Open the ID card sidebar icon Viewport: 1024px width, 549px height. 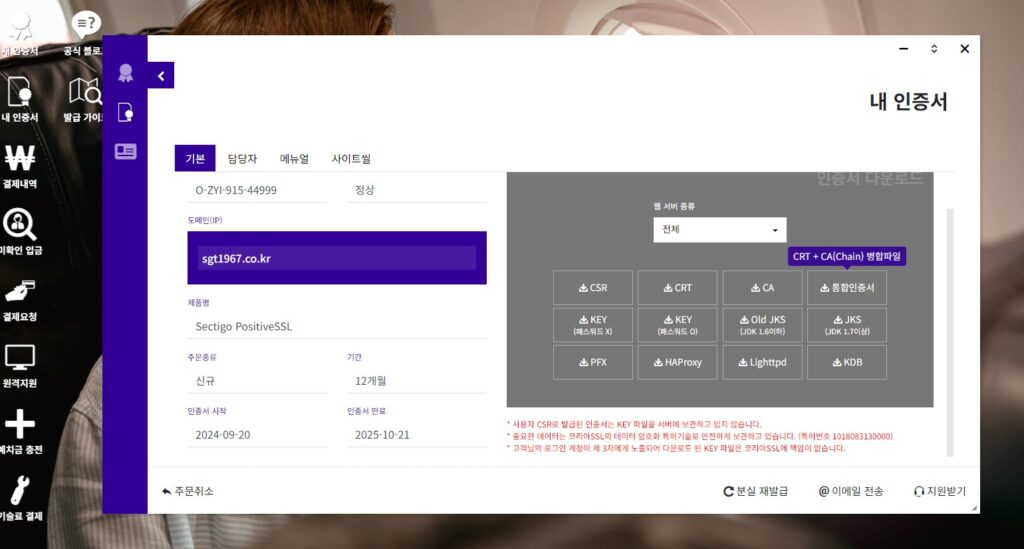(x=125, y=151)
